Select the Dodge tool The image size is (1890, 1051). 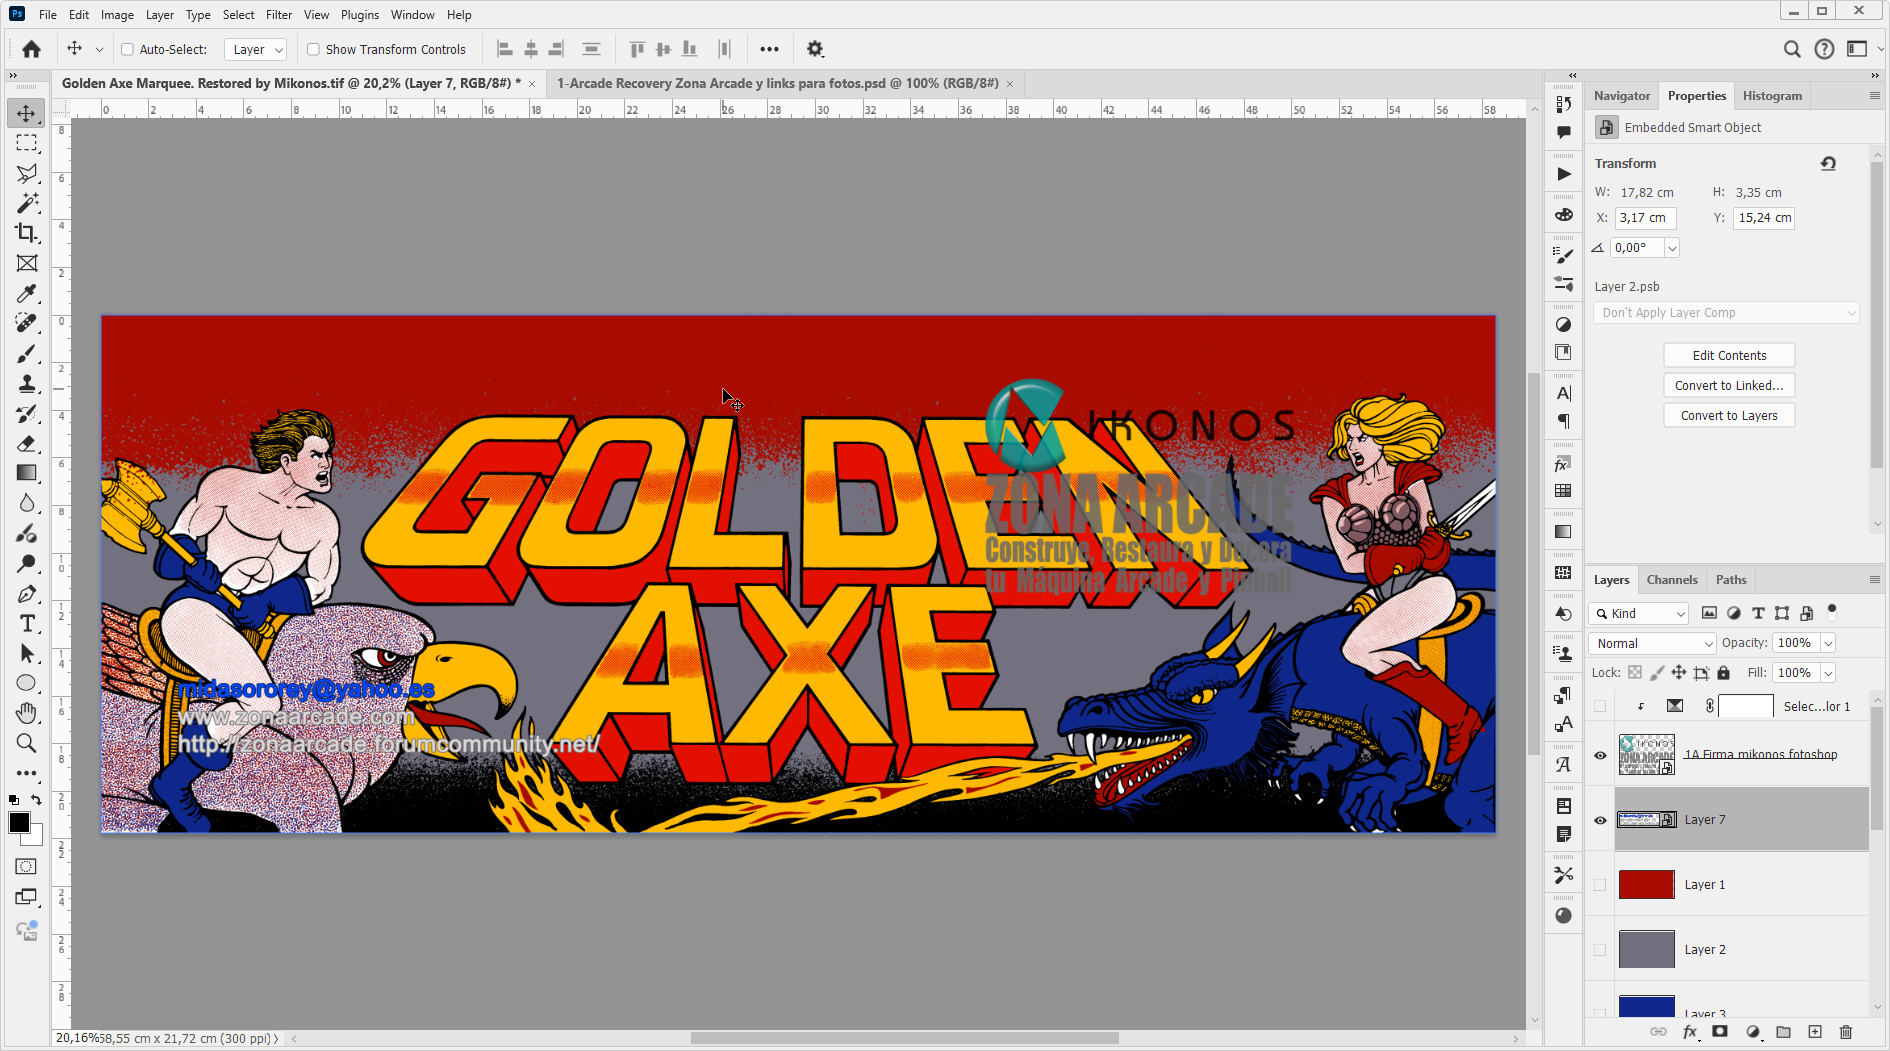[26, 563]
